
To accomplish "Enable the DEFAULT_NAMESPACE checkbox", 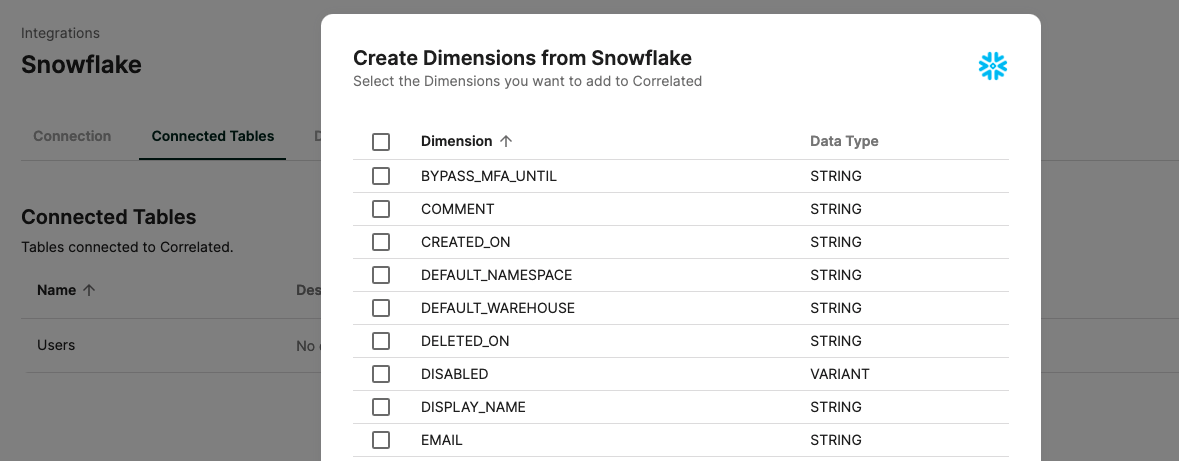I will click(x=381, y=275).
